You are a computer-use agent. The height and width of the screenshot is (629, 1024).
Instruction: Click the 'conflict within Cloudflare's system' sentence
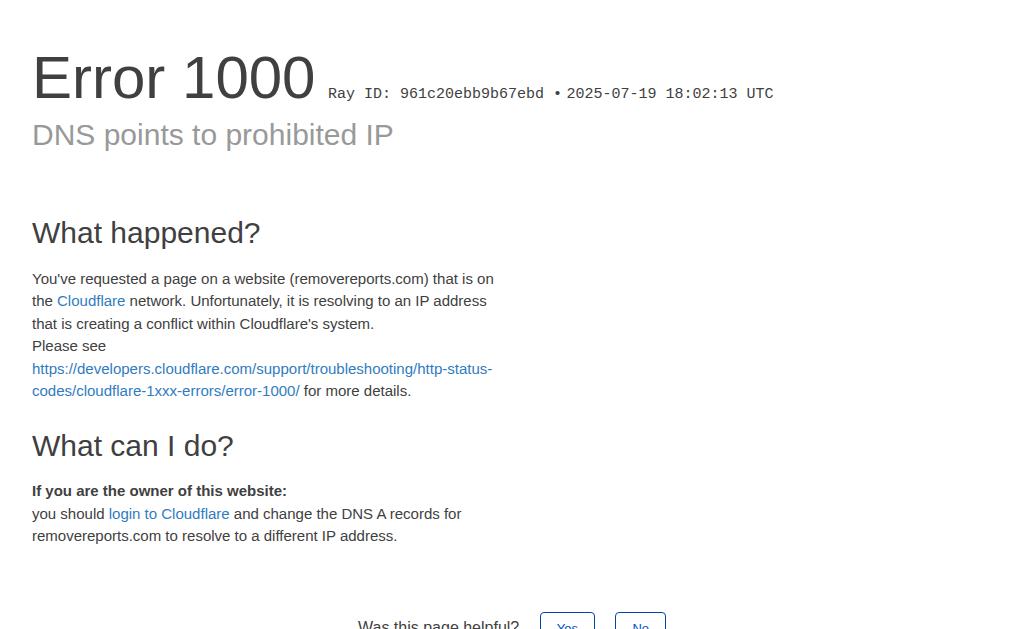(260, 324)
